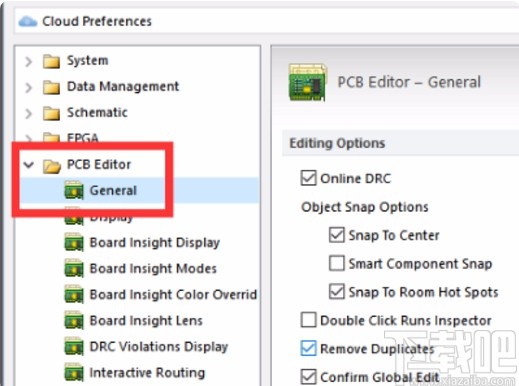Image resolution: width=519 pixels, height=386 pixels.
Task: Click the DRC Violations Display icon
Action: [x=74, y=346]
